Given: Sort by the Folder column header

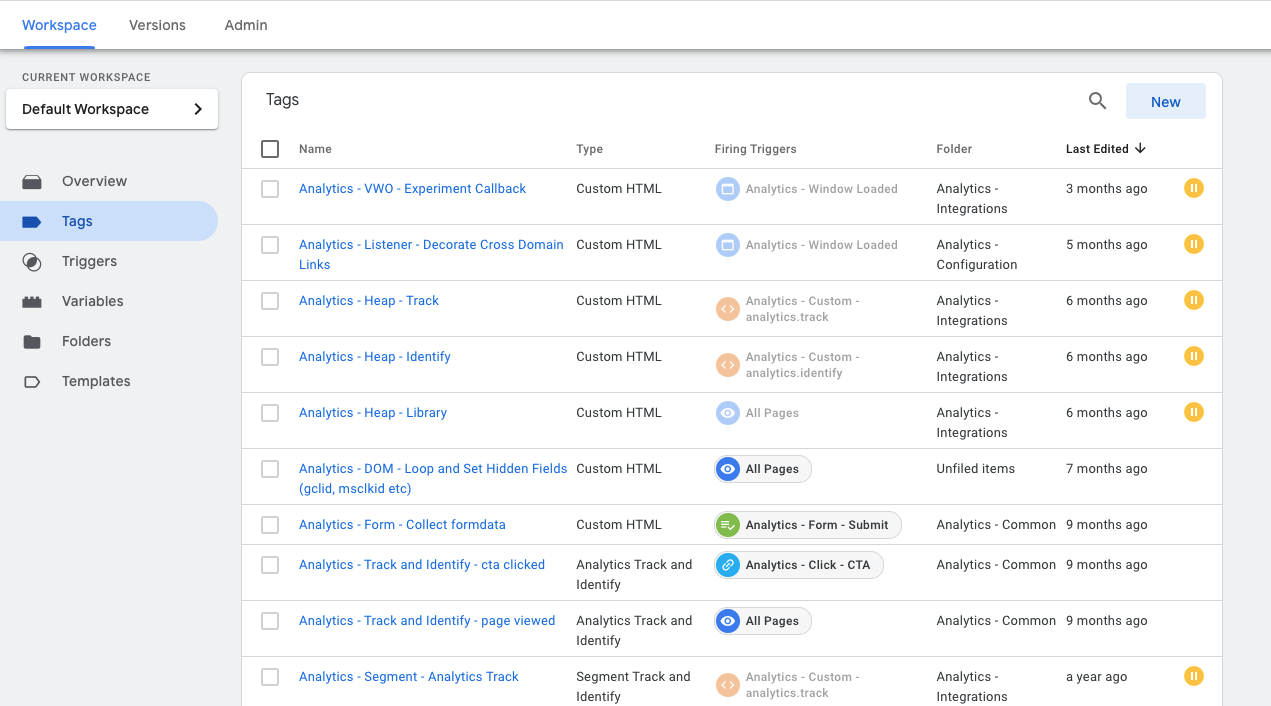Looking at the screenshot, I should [x=954, y=149].
